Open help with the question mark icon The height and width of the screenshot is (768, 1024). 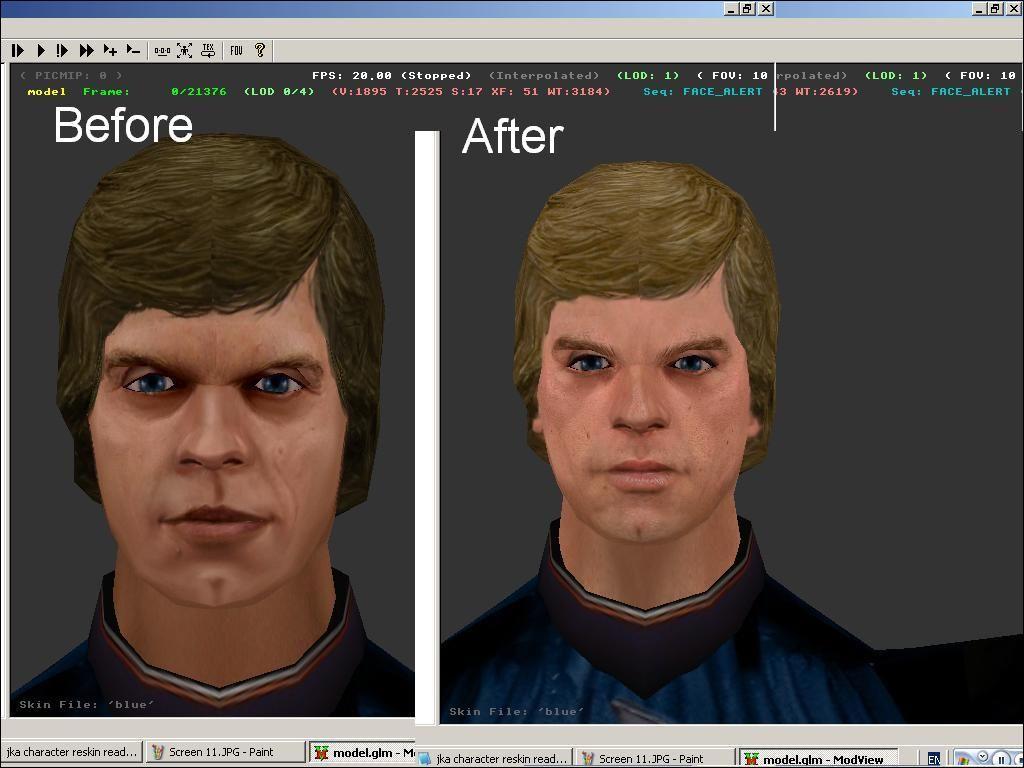(260, 50)
